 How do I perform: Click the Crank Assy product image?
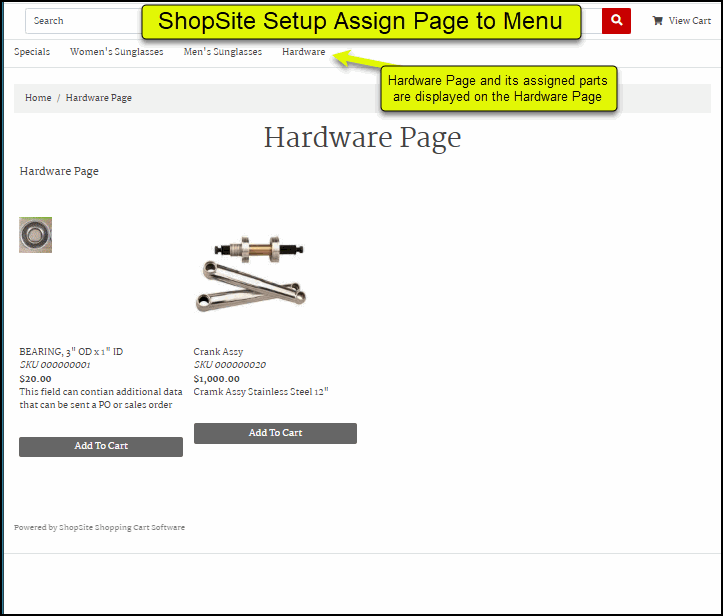tap(250, 273)
